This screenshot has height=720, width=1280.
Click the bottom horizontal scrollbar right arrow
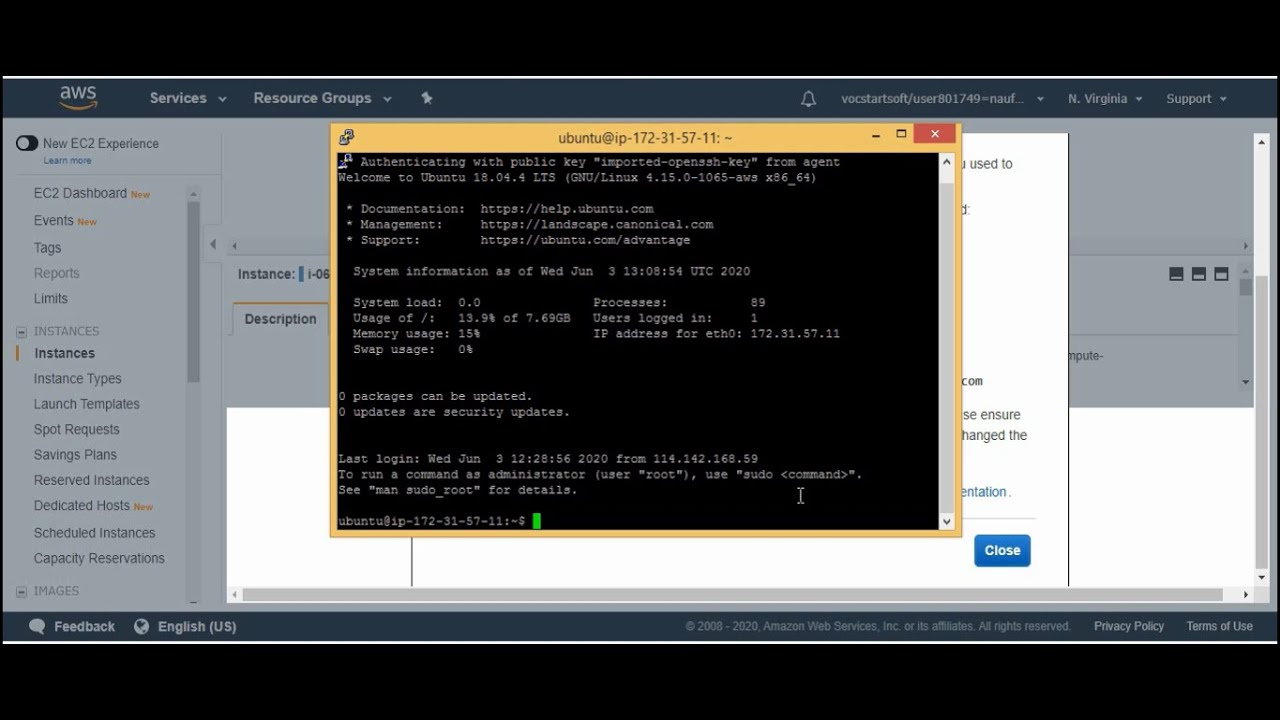click(x=1245, y=595)
